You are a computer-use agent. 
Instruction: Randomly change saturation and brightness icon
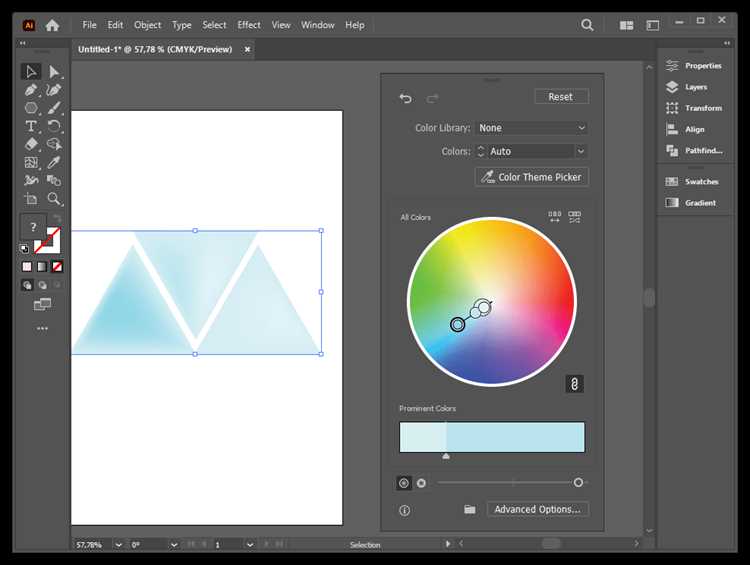574,217
